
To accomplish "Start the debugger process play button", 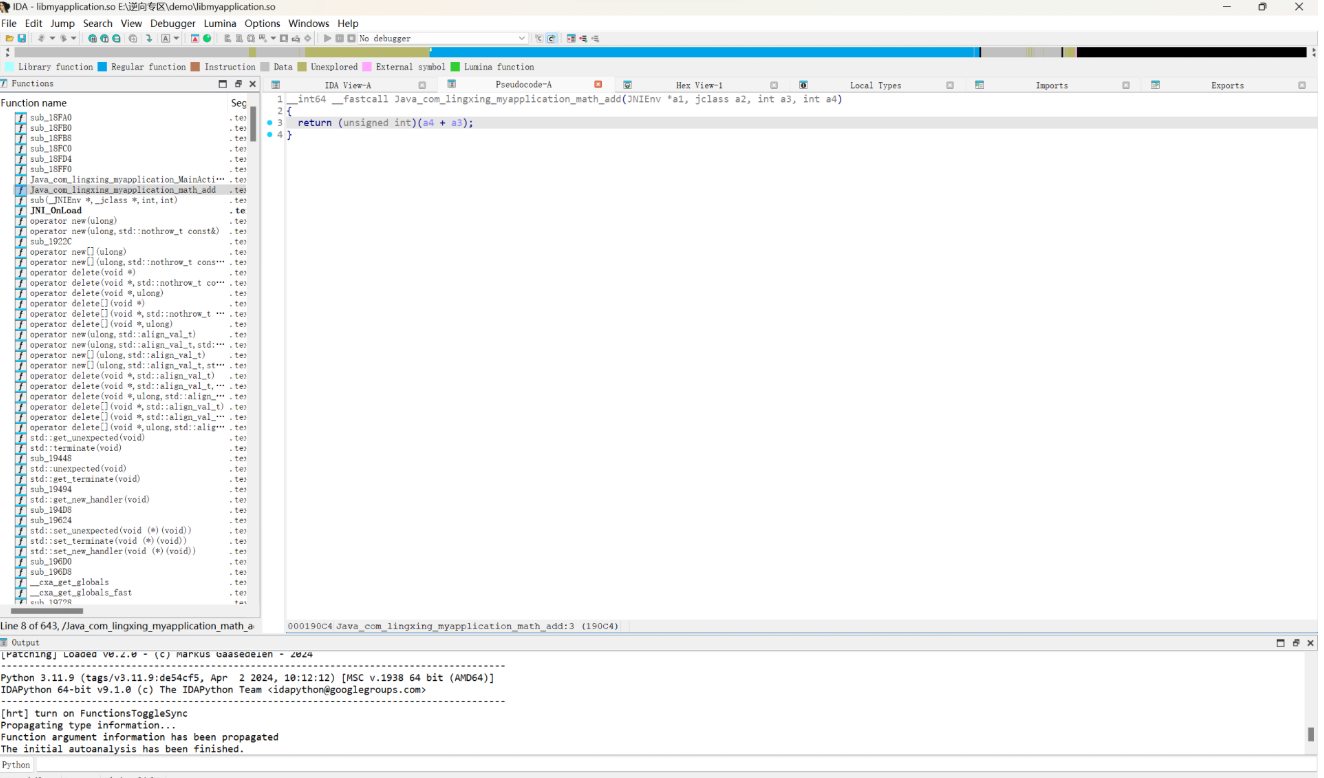I will 327,38.
